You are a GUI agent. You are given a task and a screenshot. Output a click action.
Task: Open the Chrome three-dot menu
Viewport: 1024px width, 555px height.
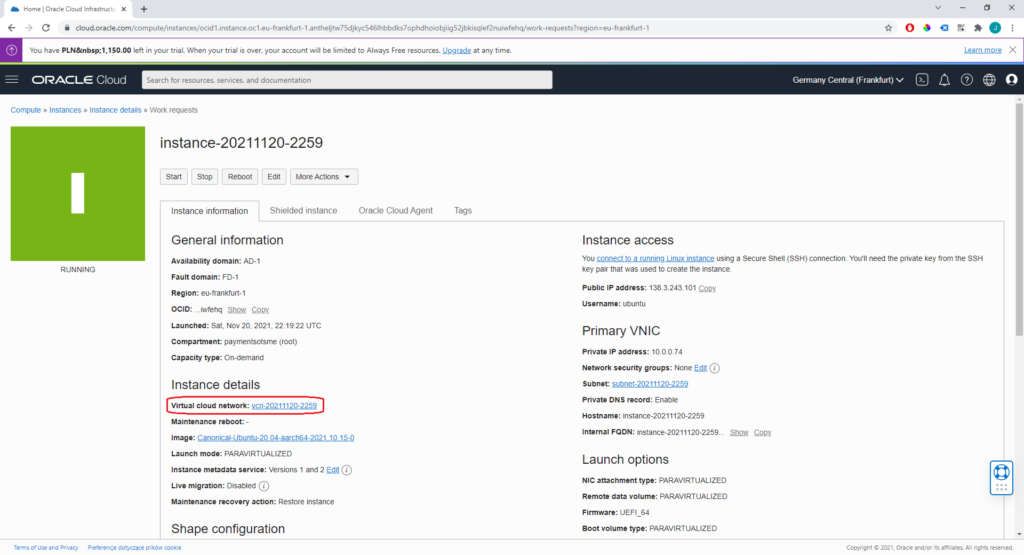click(1012, 28)
